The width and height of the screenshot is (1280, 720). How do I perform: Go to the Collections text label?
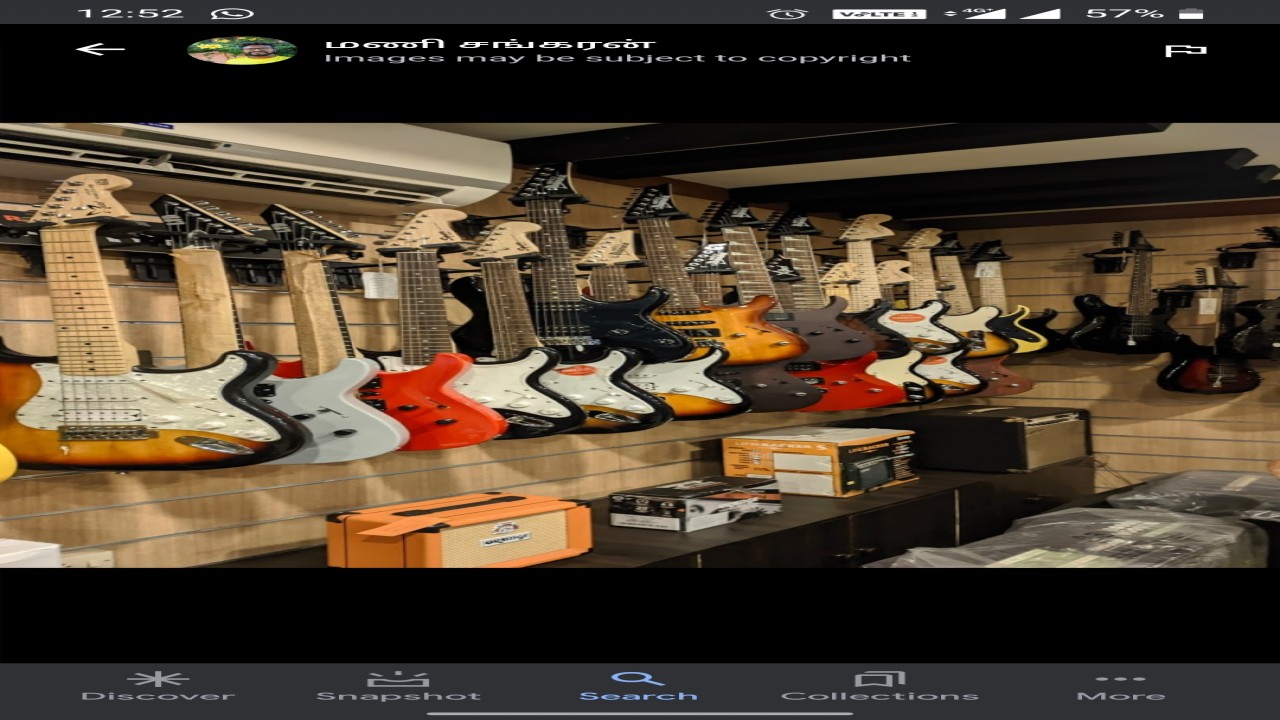coord(879,696)
